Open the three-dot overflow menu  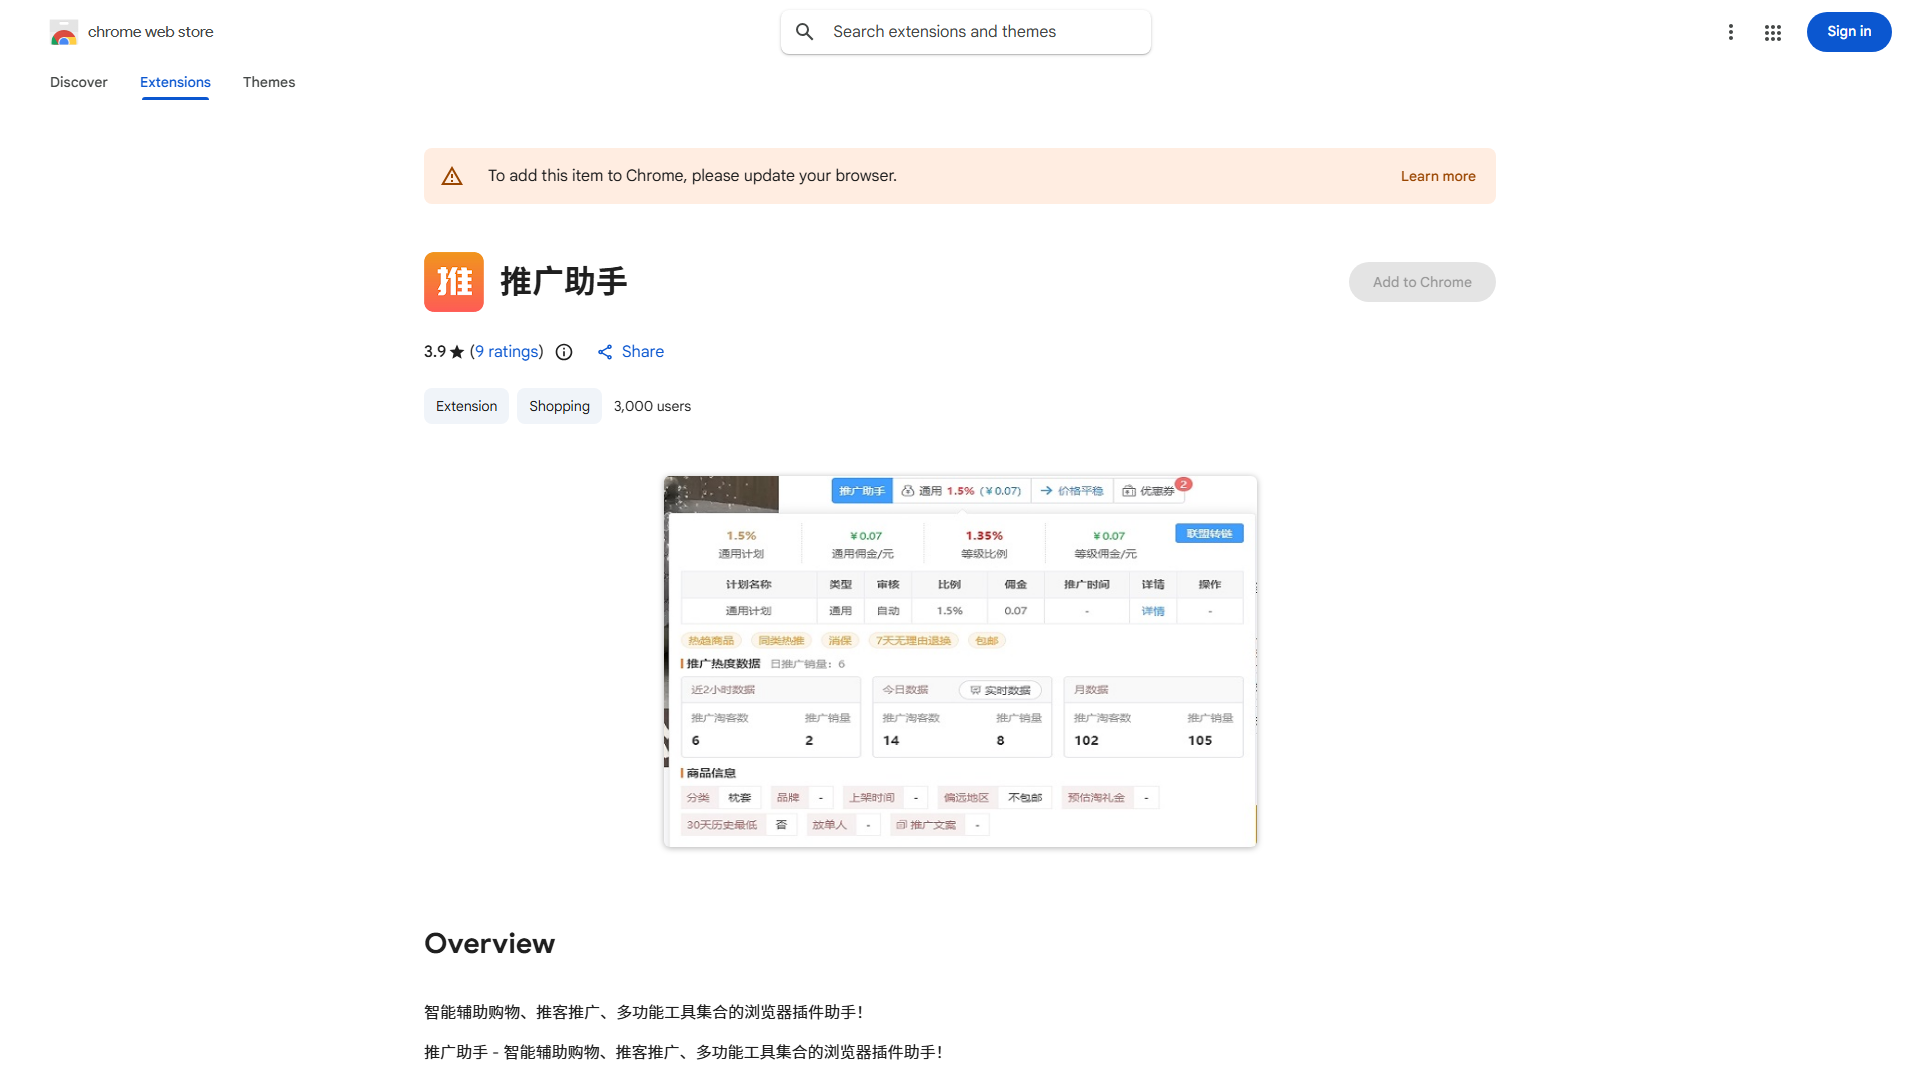1731,32
